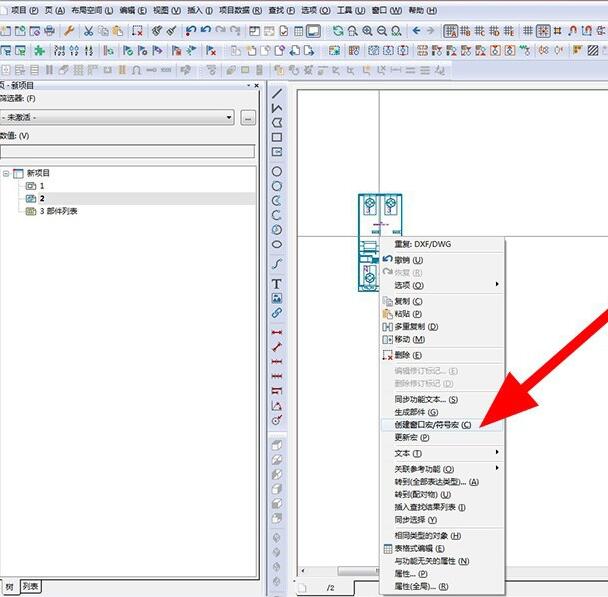Open the 帮助 (H) menu

tap(423, 10)
